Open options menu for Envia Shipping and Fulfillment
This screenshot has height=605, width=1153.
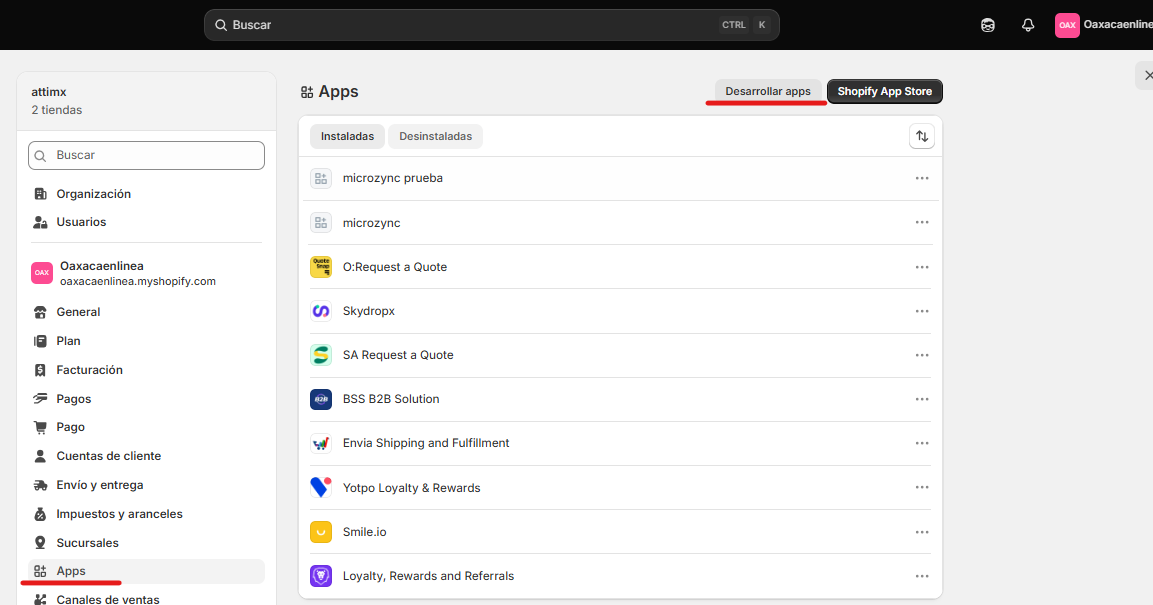(921, 443)
